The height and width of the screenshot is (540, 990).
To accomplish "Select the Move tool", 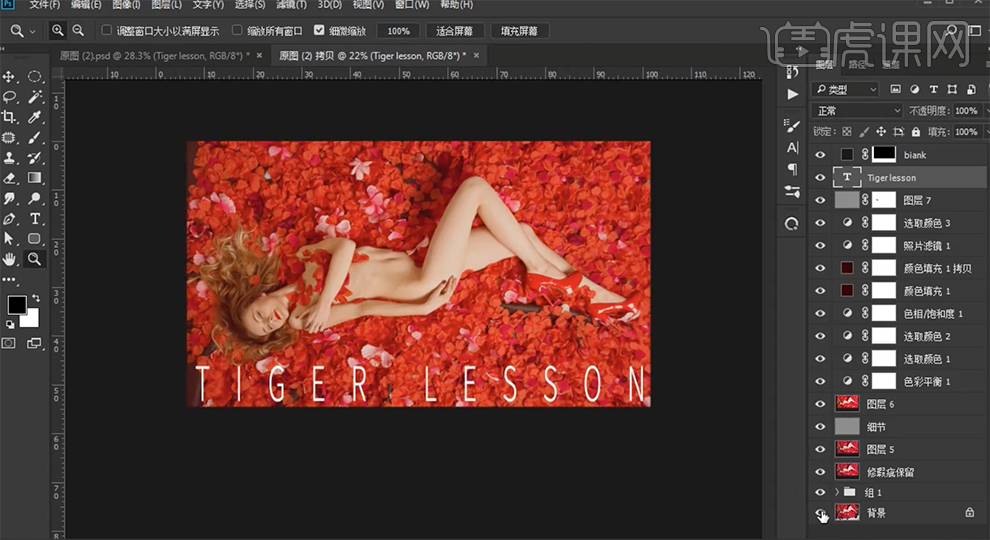I will point(10,77).
